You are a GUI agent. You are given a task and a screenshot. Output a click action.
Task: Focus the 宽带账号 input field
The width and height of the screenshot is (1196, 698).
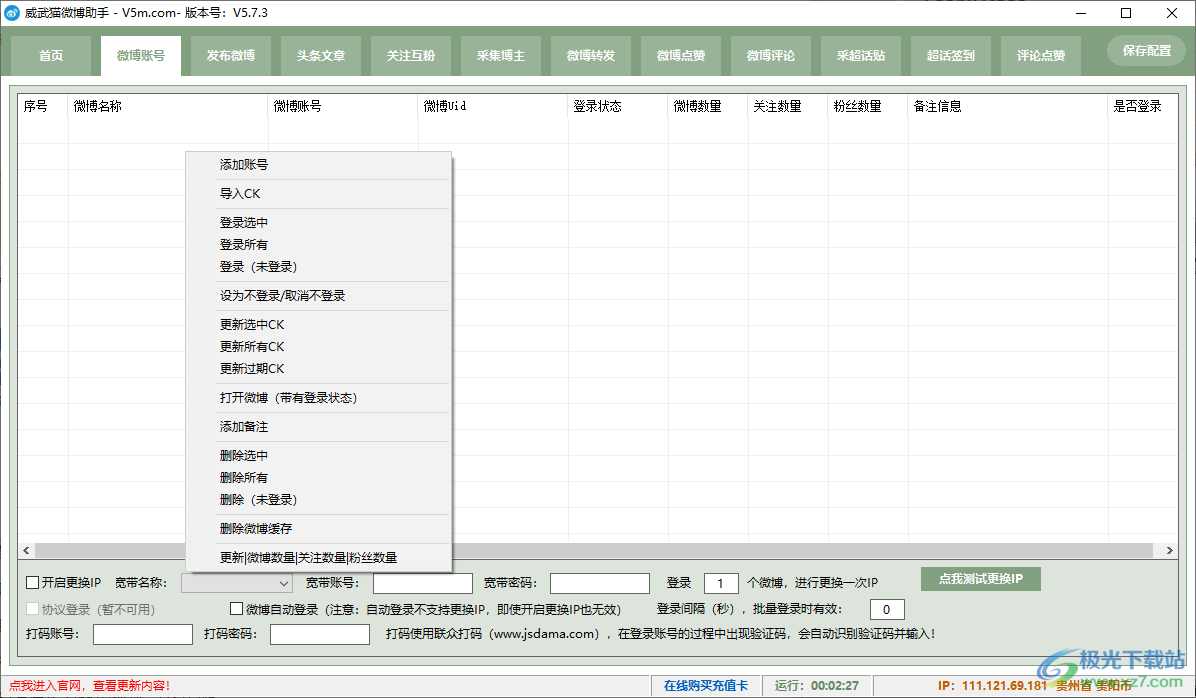423,584
